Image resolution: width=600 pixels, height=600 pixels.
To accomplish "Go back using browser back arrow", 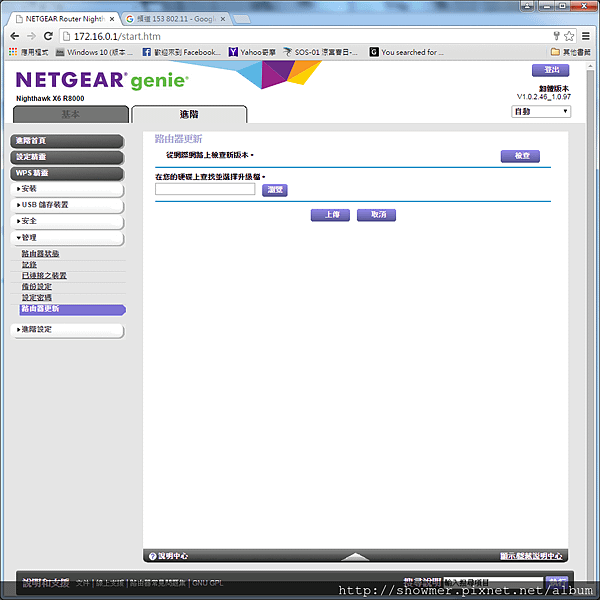I will pyautogui.click(x=15, y=36).
